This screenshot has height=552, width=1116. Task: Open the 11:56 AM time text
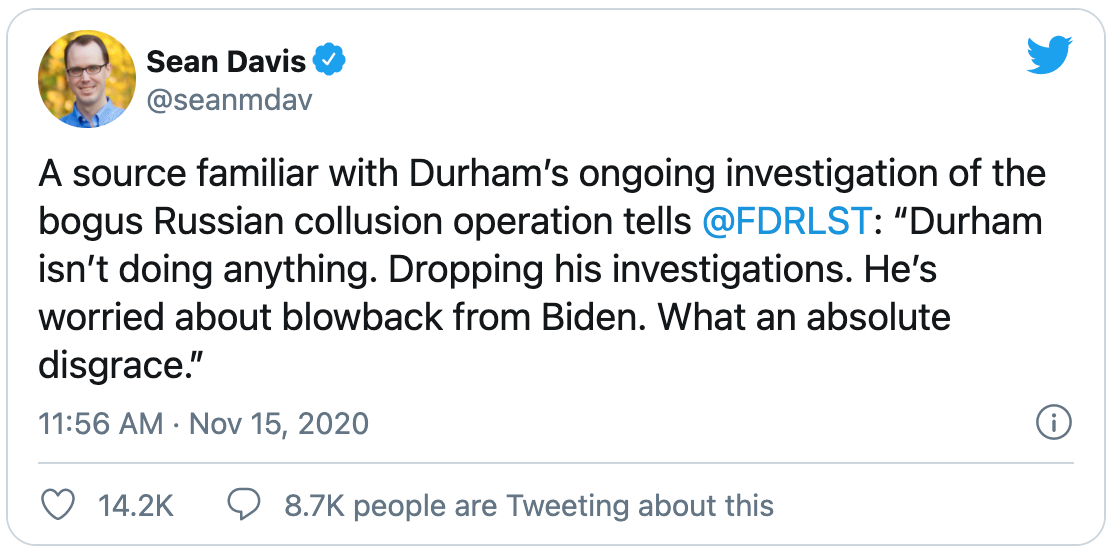coord(100,424)
